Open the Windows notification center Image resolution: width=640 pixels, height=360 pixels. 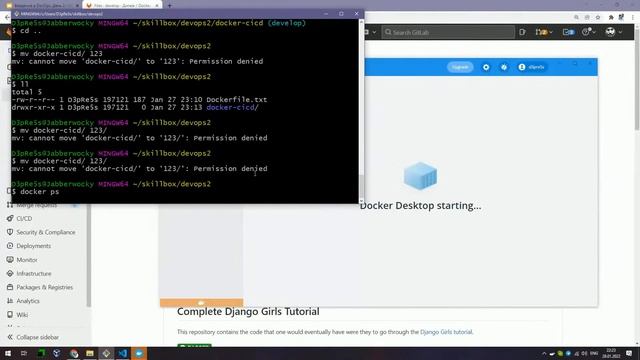pos(629,353)
